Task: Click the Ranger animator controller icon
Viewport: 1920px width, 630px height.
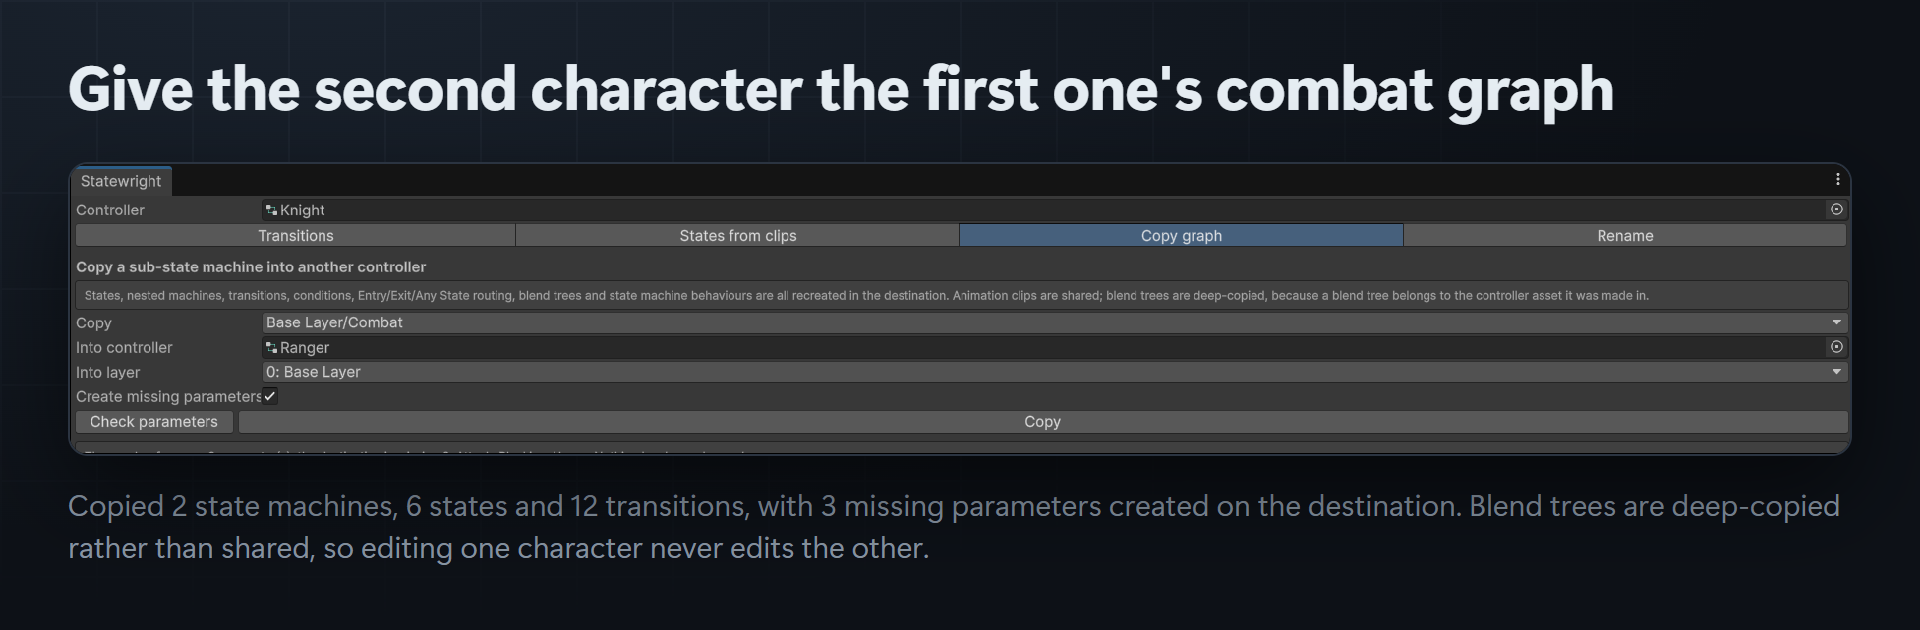Action: [x=271, y=348]
